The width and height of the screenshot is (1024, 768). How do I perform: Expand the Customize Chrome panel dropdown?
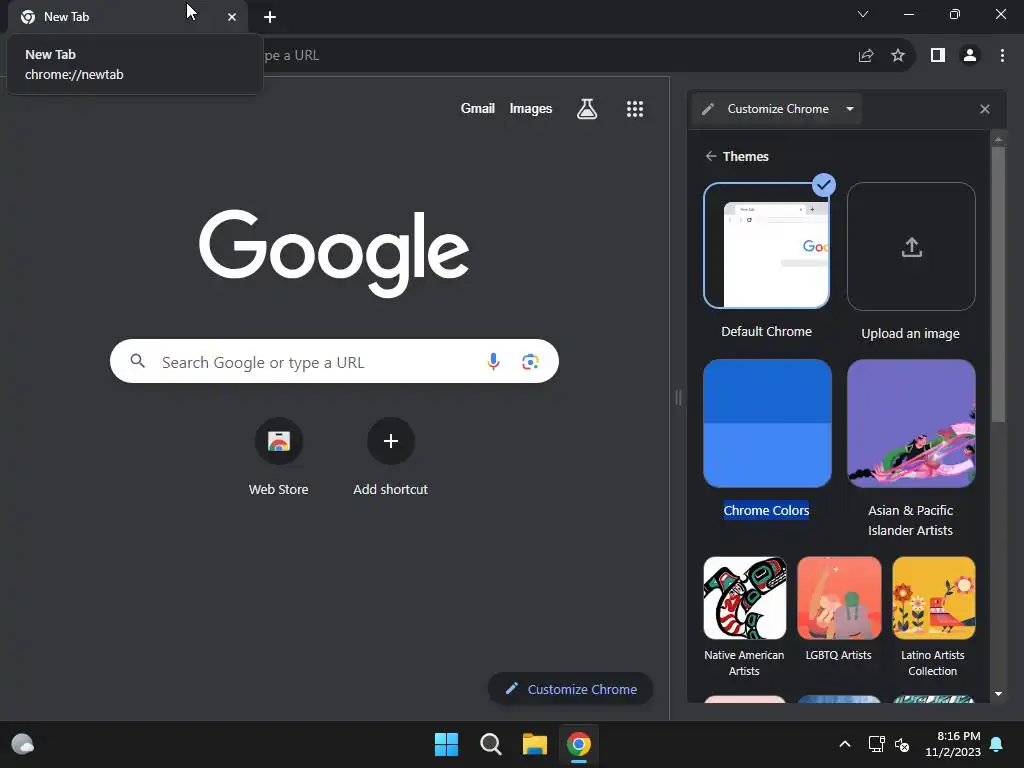point(850,109)
